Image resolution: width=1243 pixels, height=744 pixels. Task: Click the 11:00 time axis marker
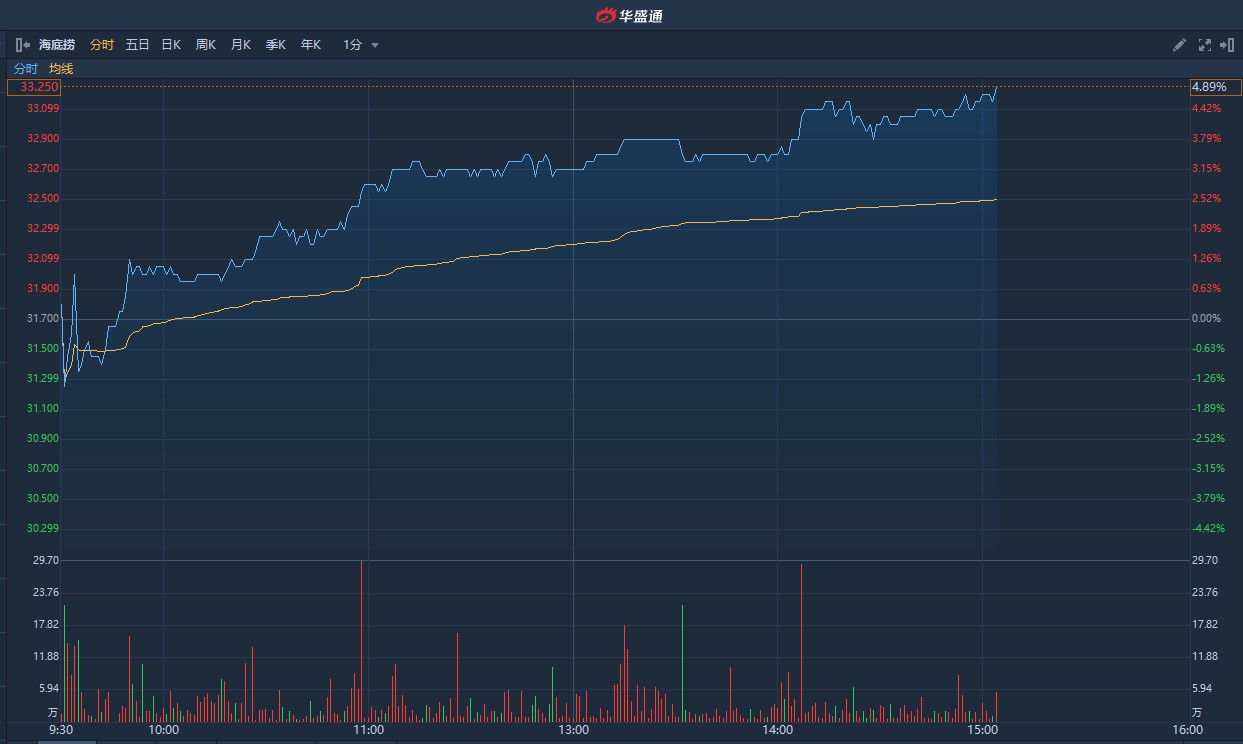pos(369,730)
